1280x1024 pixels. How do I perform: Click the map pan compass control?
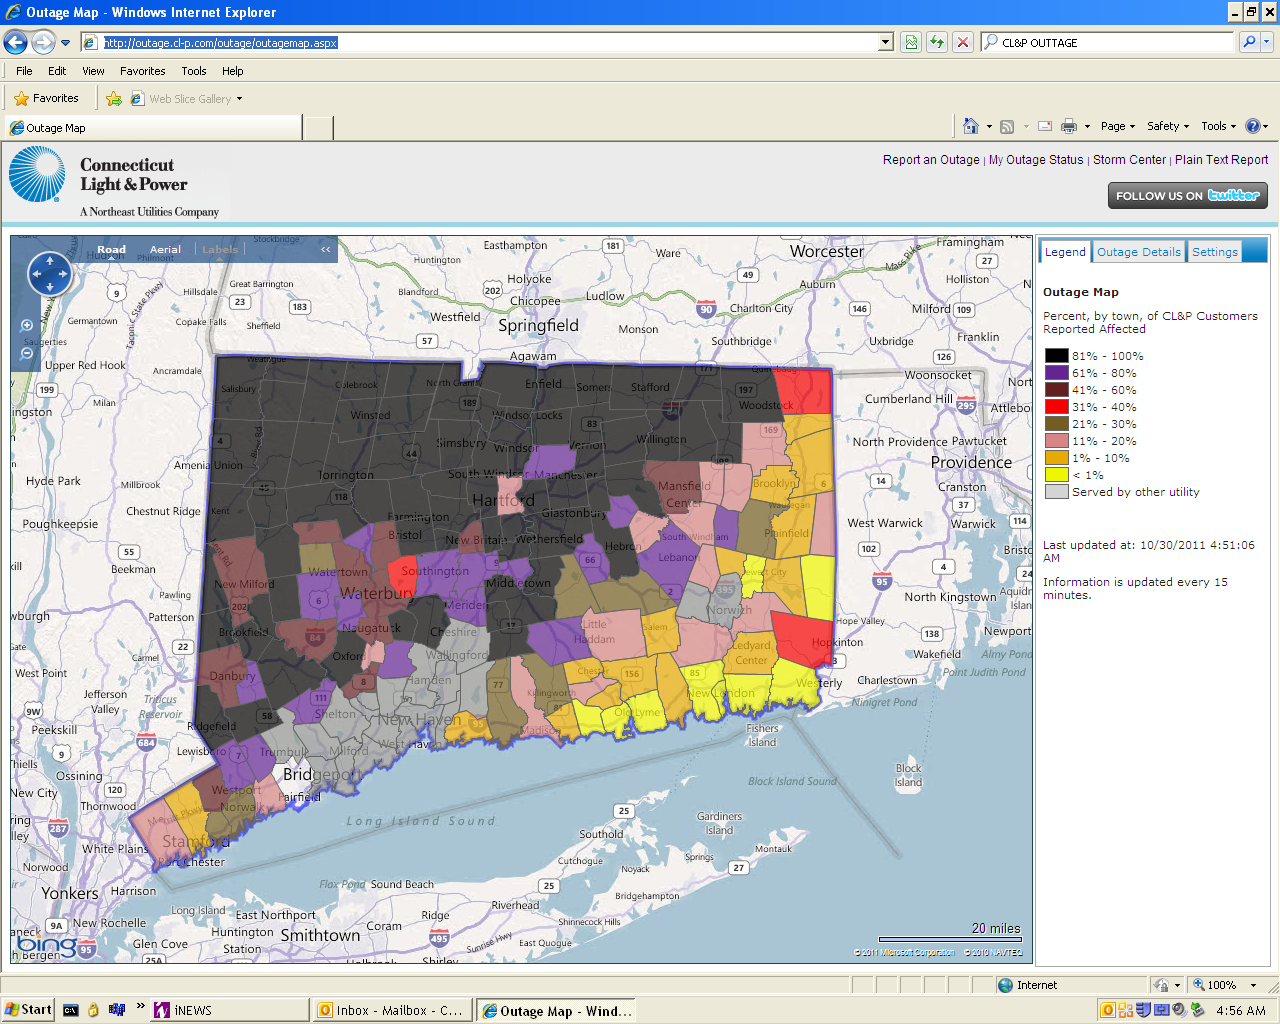(50, 274)
